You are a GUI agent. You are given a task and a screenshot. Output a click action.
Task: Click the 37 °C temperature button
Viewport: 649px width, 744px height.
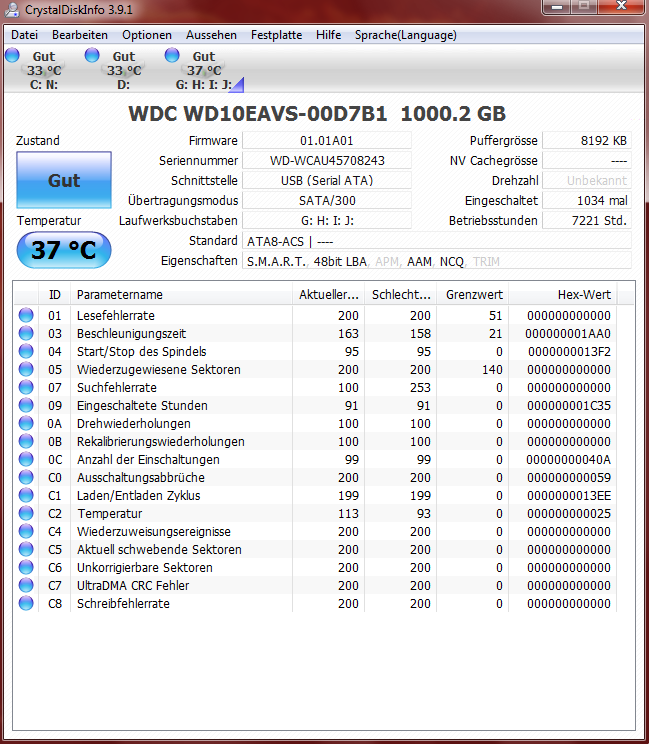pyautogui.click(x=64, y=250)
